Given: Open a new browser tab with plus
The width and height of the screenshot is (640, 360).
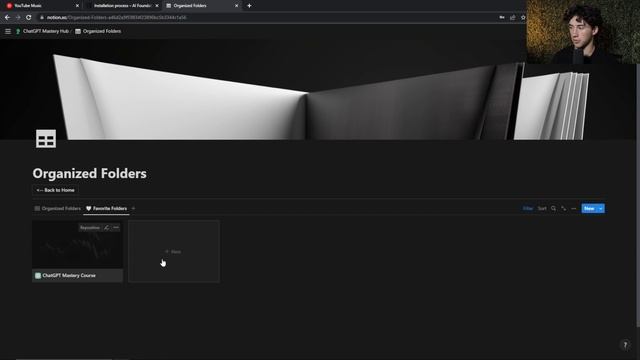Looking at the screenshot, I should click(x=249, y=6).
